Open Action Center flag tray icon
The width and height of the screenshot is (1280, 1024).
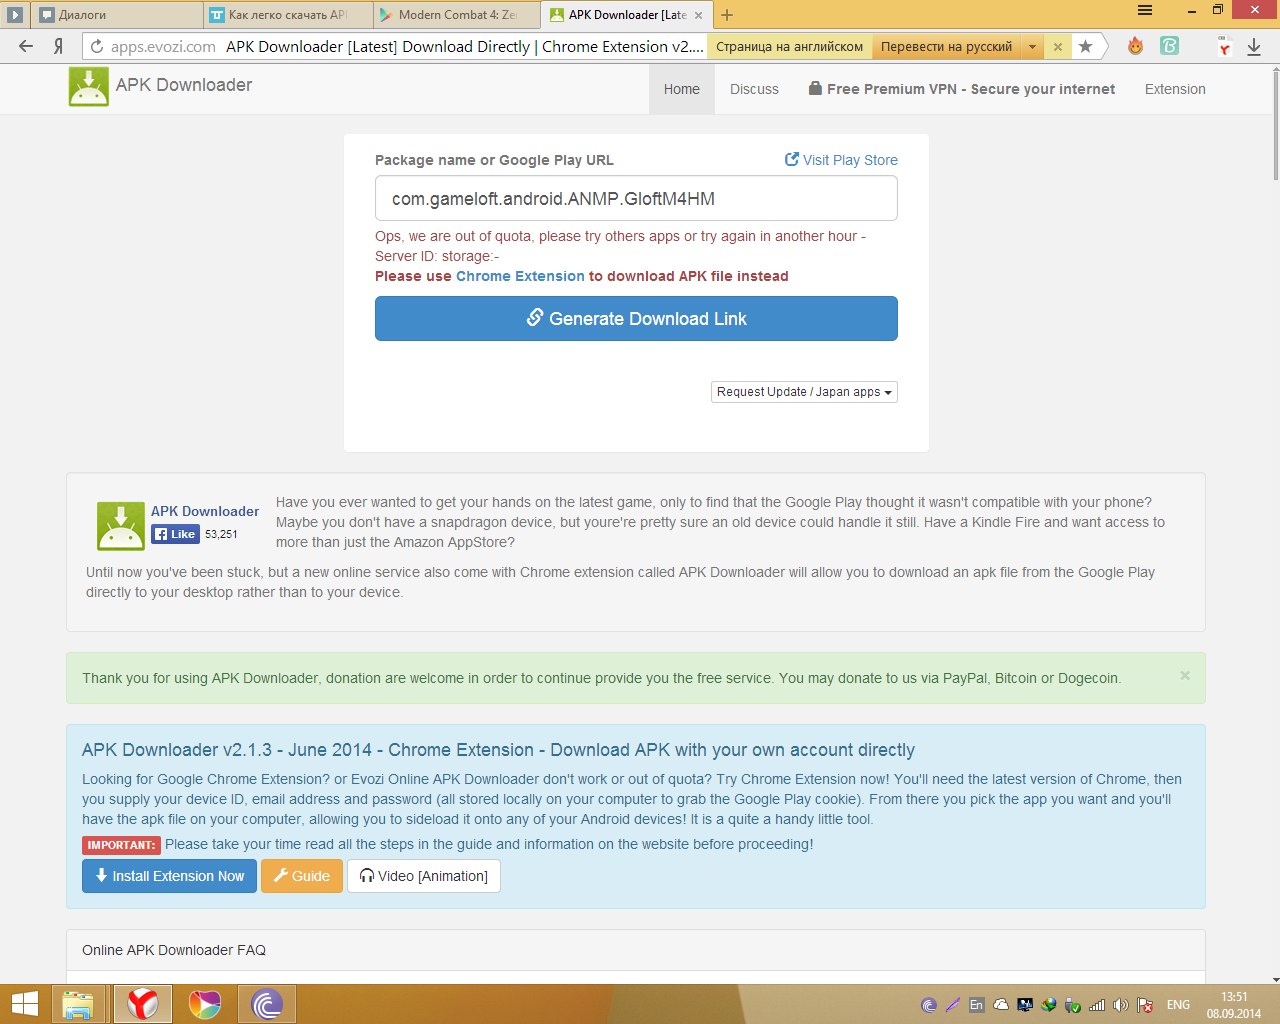(x=1145, y=1005)
